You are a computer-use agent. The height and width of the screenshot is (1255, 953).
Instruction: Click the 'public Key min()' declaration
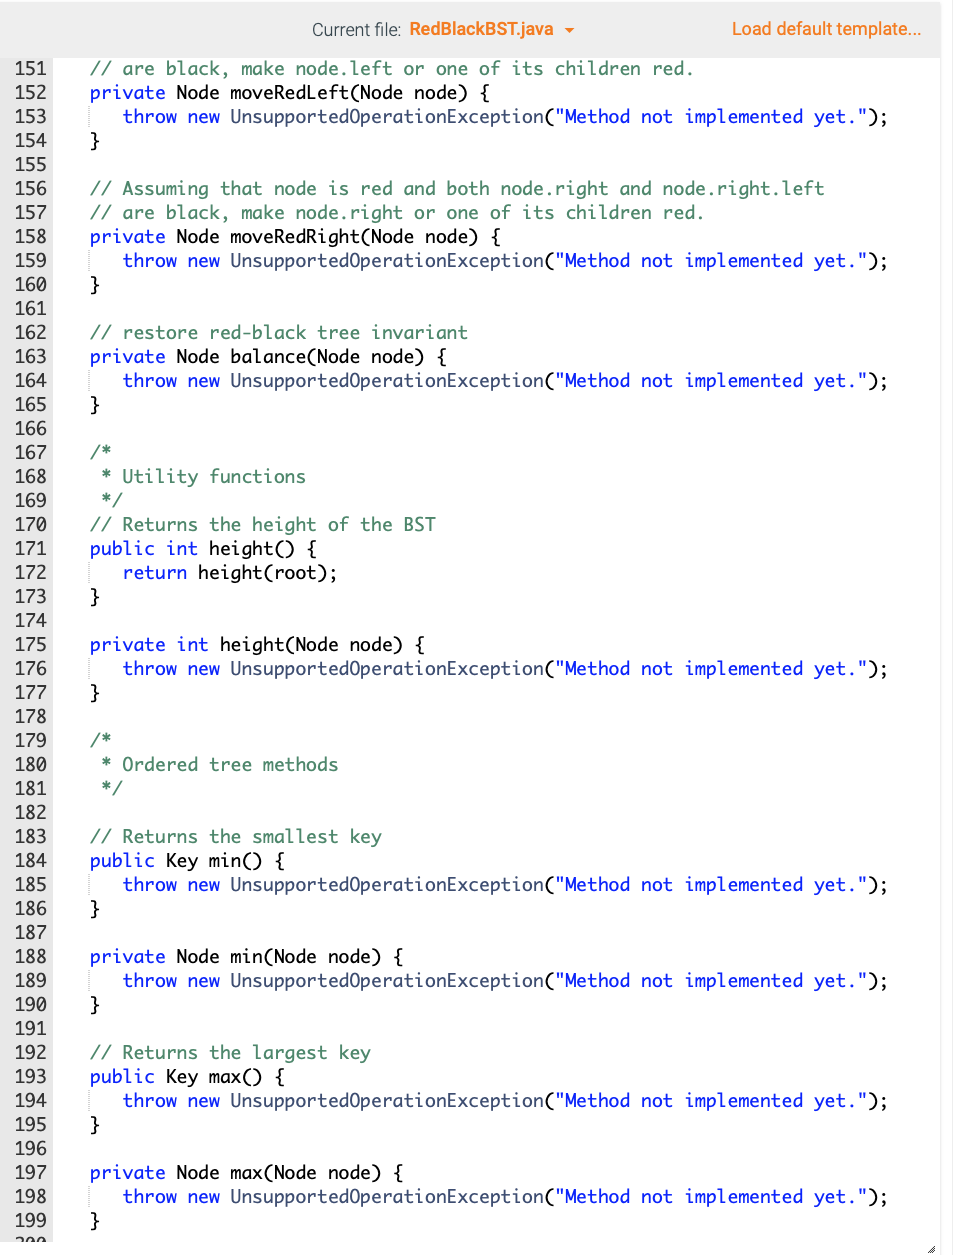point(187,861)
